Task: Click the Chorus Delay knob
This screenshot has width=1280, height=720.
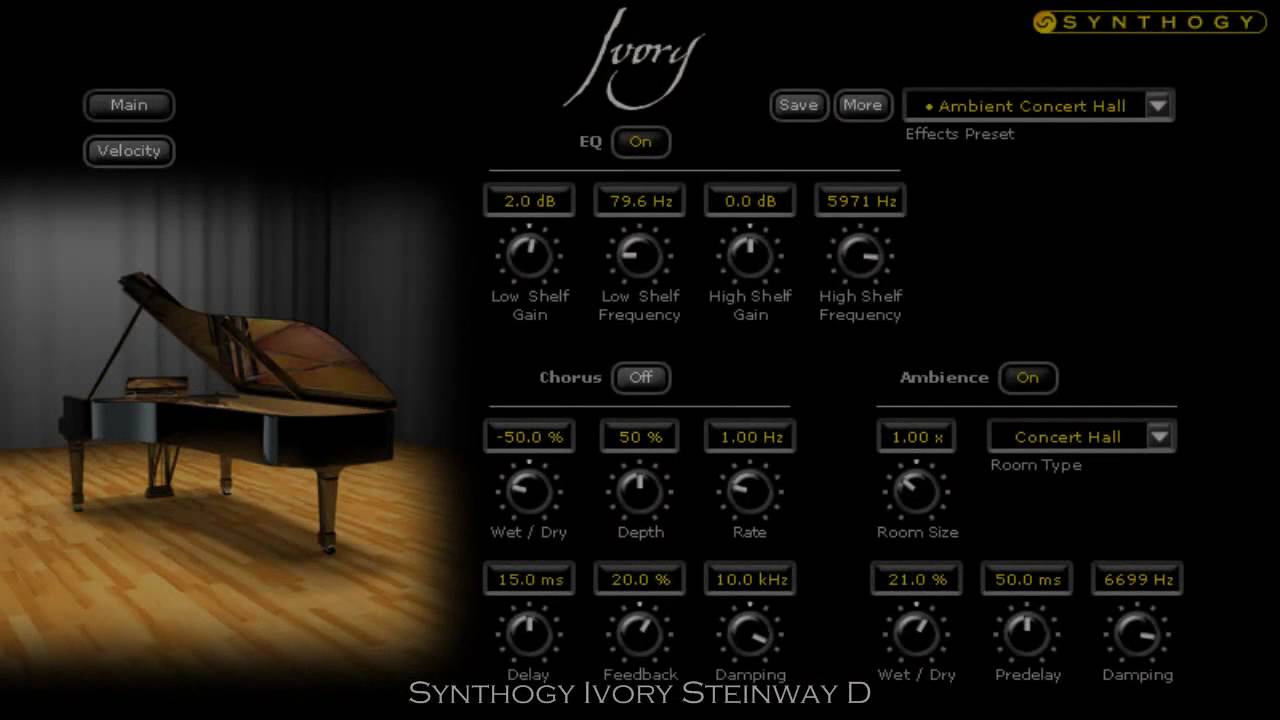Action: click(529, 633)
